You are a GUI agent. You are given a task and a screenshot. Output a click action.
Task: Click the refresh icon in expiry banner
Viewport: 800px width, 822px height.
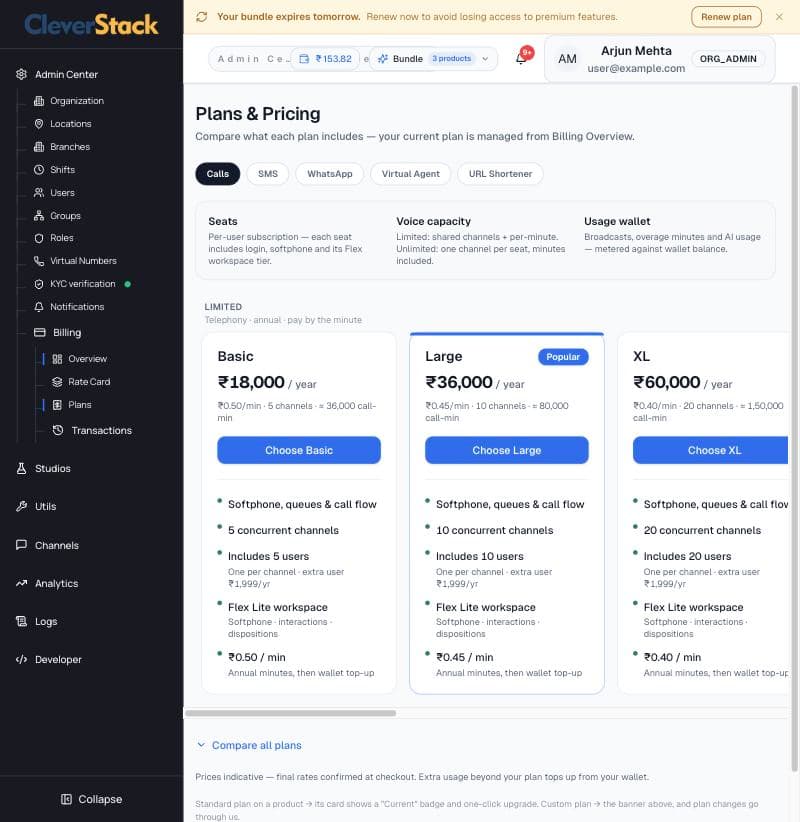[x=201, y=17]
